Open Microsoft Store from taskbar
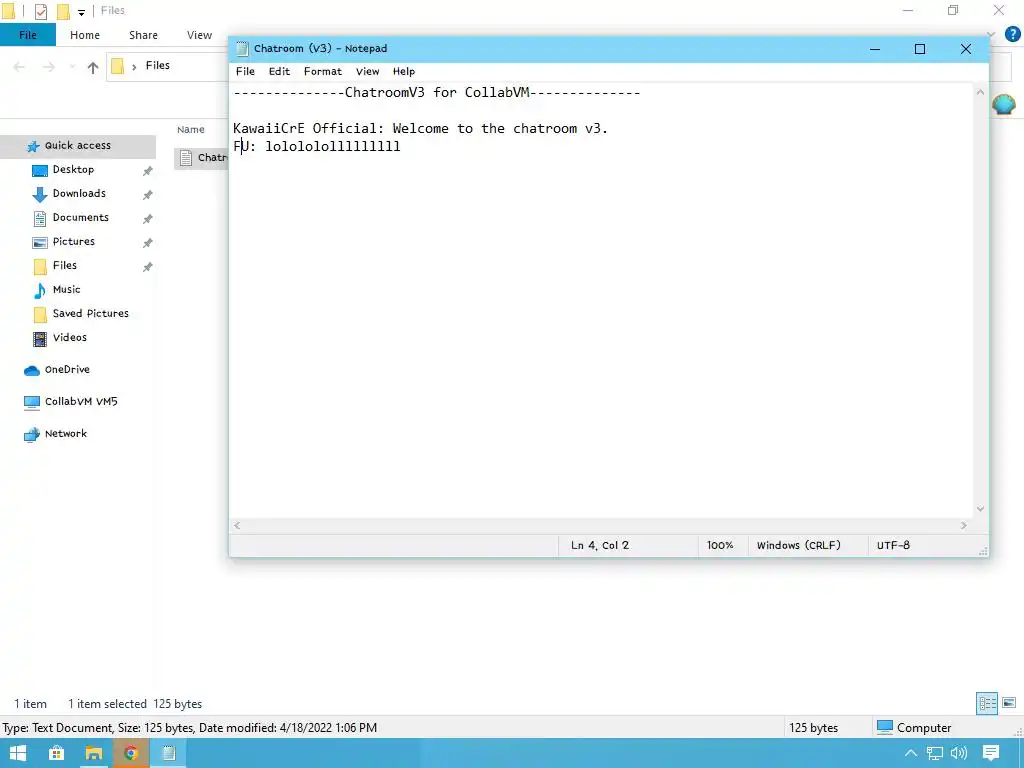 [56, 754]
